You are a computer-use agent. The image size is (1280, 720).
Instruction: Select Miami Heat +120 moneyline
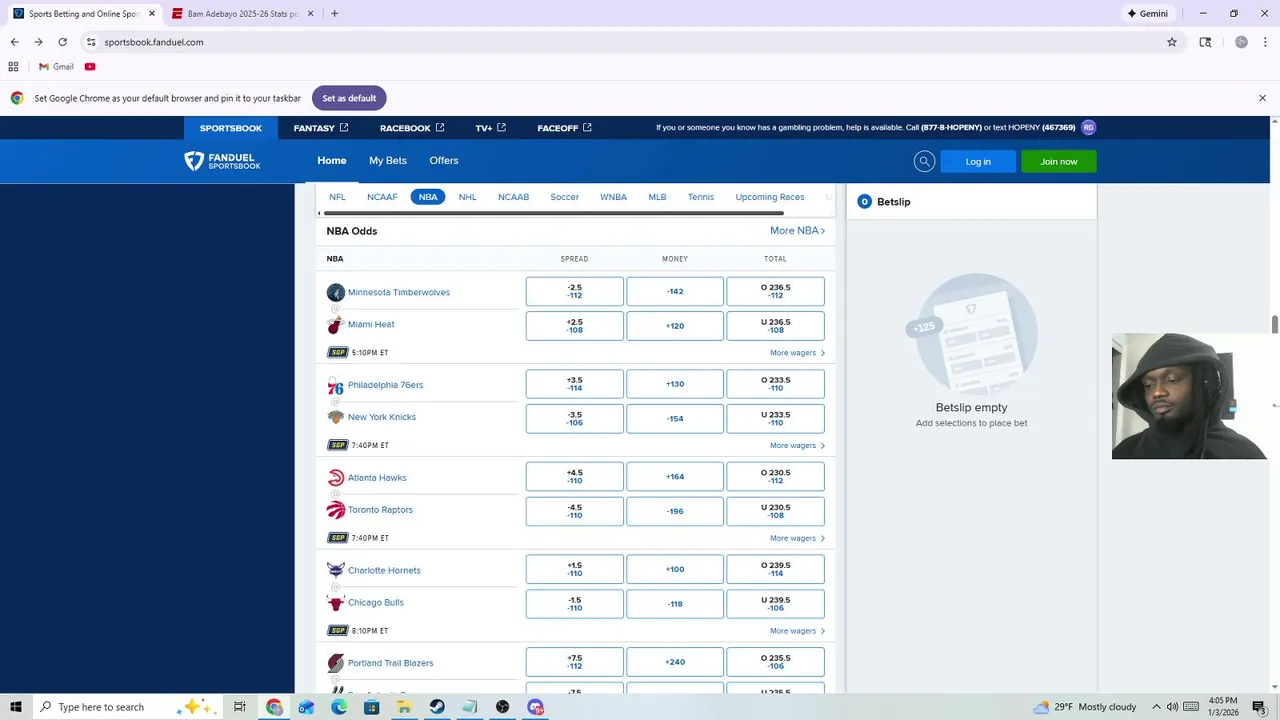(x=675, y=326)
